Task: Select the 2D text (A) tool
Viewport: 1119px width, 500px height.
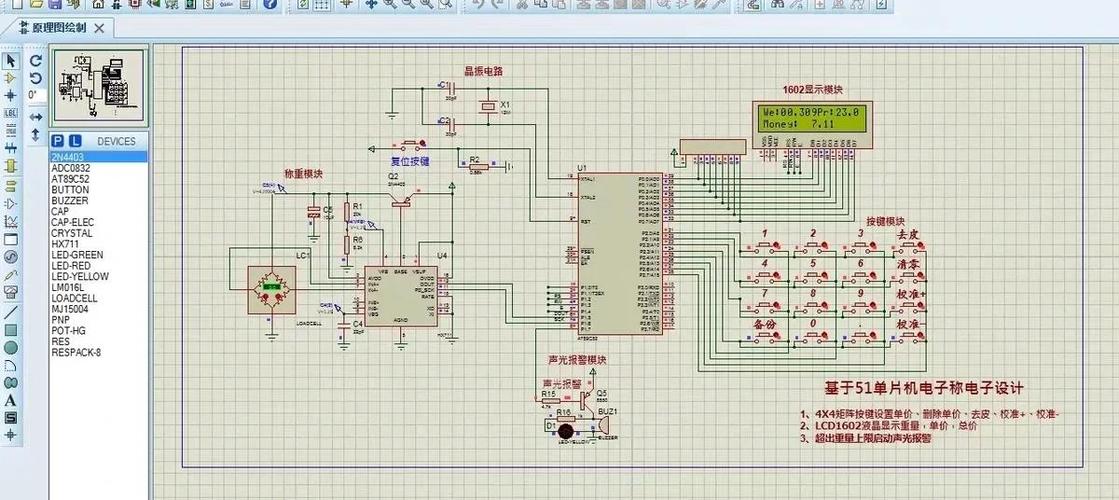Action: (x=11, y=400)
